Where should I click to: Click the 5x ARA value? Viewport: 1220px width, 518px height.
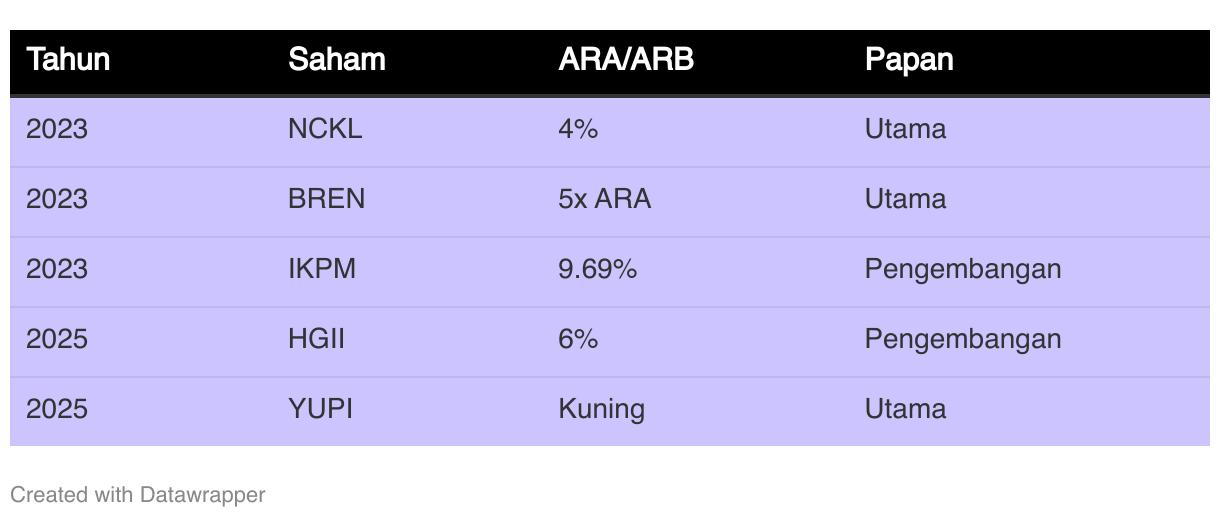tap(605, 200)
